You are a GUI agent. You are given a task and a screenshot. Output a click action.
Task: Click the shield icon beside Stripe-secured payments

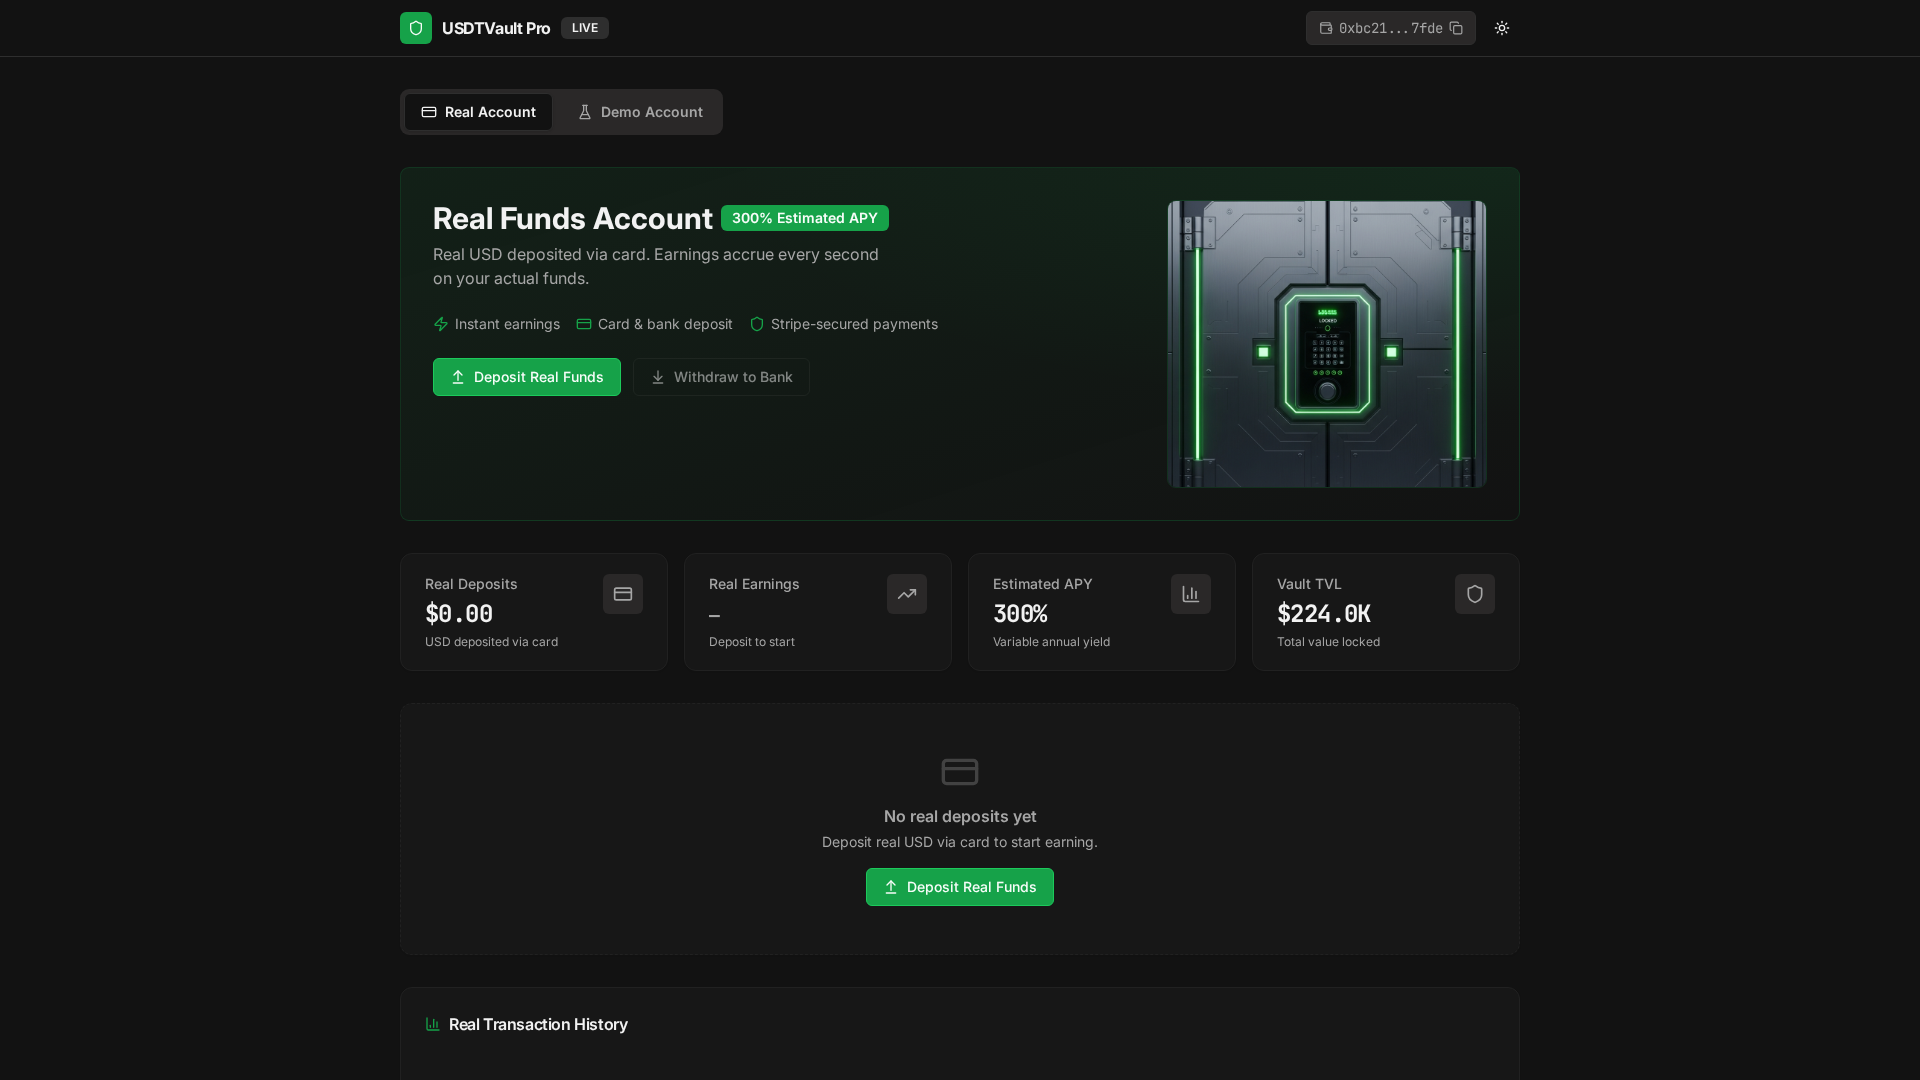[757, 324]
